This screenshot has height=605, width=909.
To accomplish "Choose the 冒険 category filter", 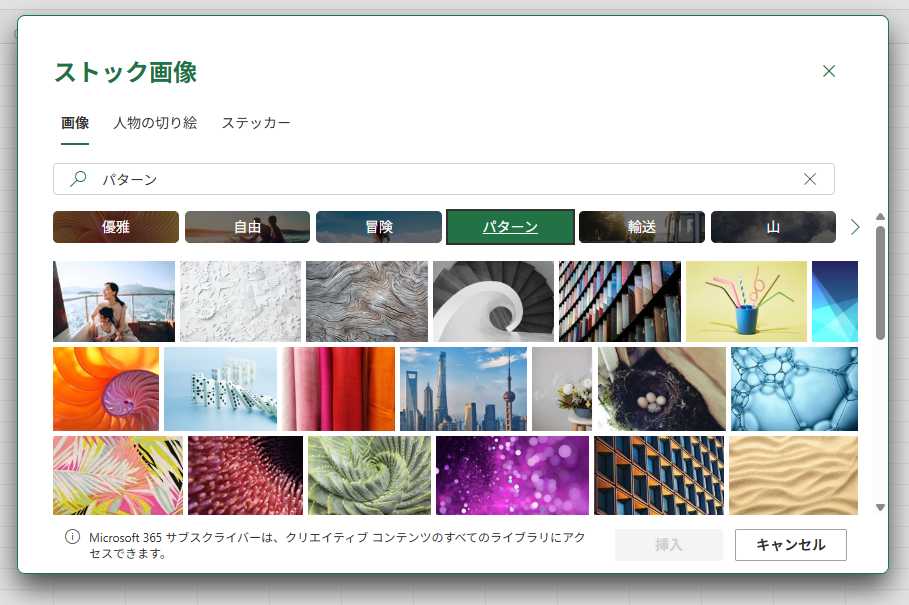I will tap(379, 227).
